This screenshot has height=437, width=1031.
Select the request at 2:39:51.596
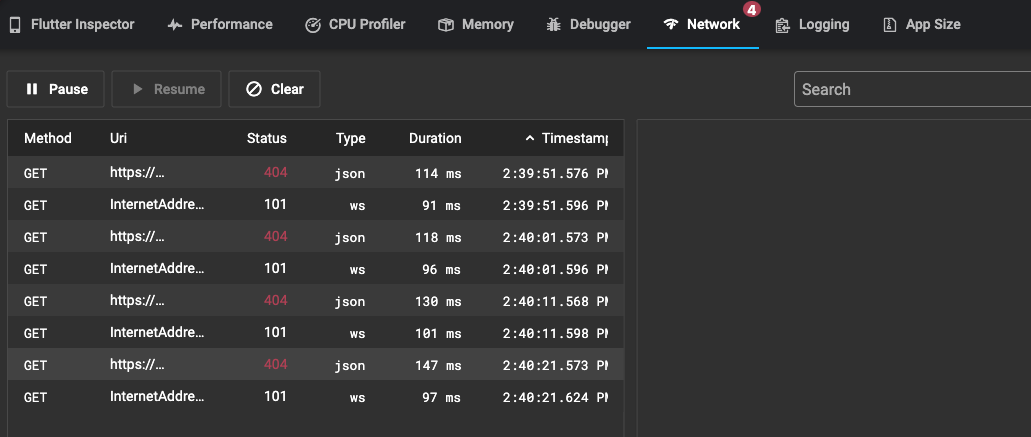316,204
